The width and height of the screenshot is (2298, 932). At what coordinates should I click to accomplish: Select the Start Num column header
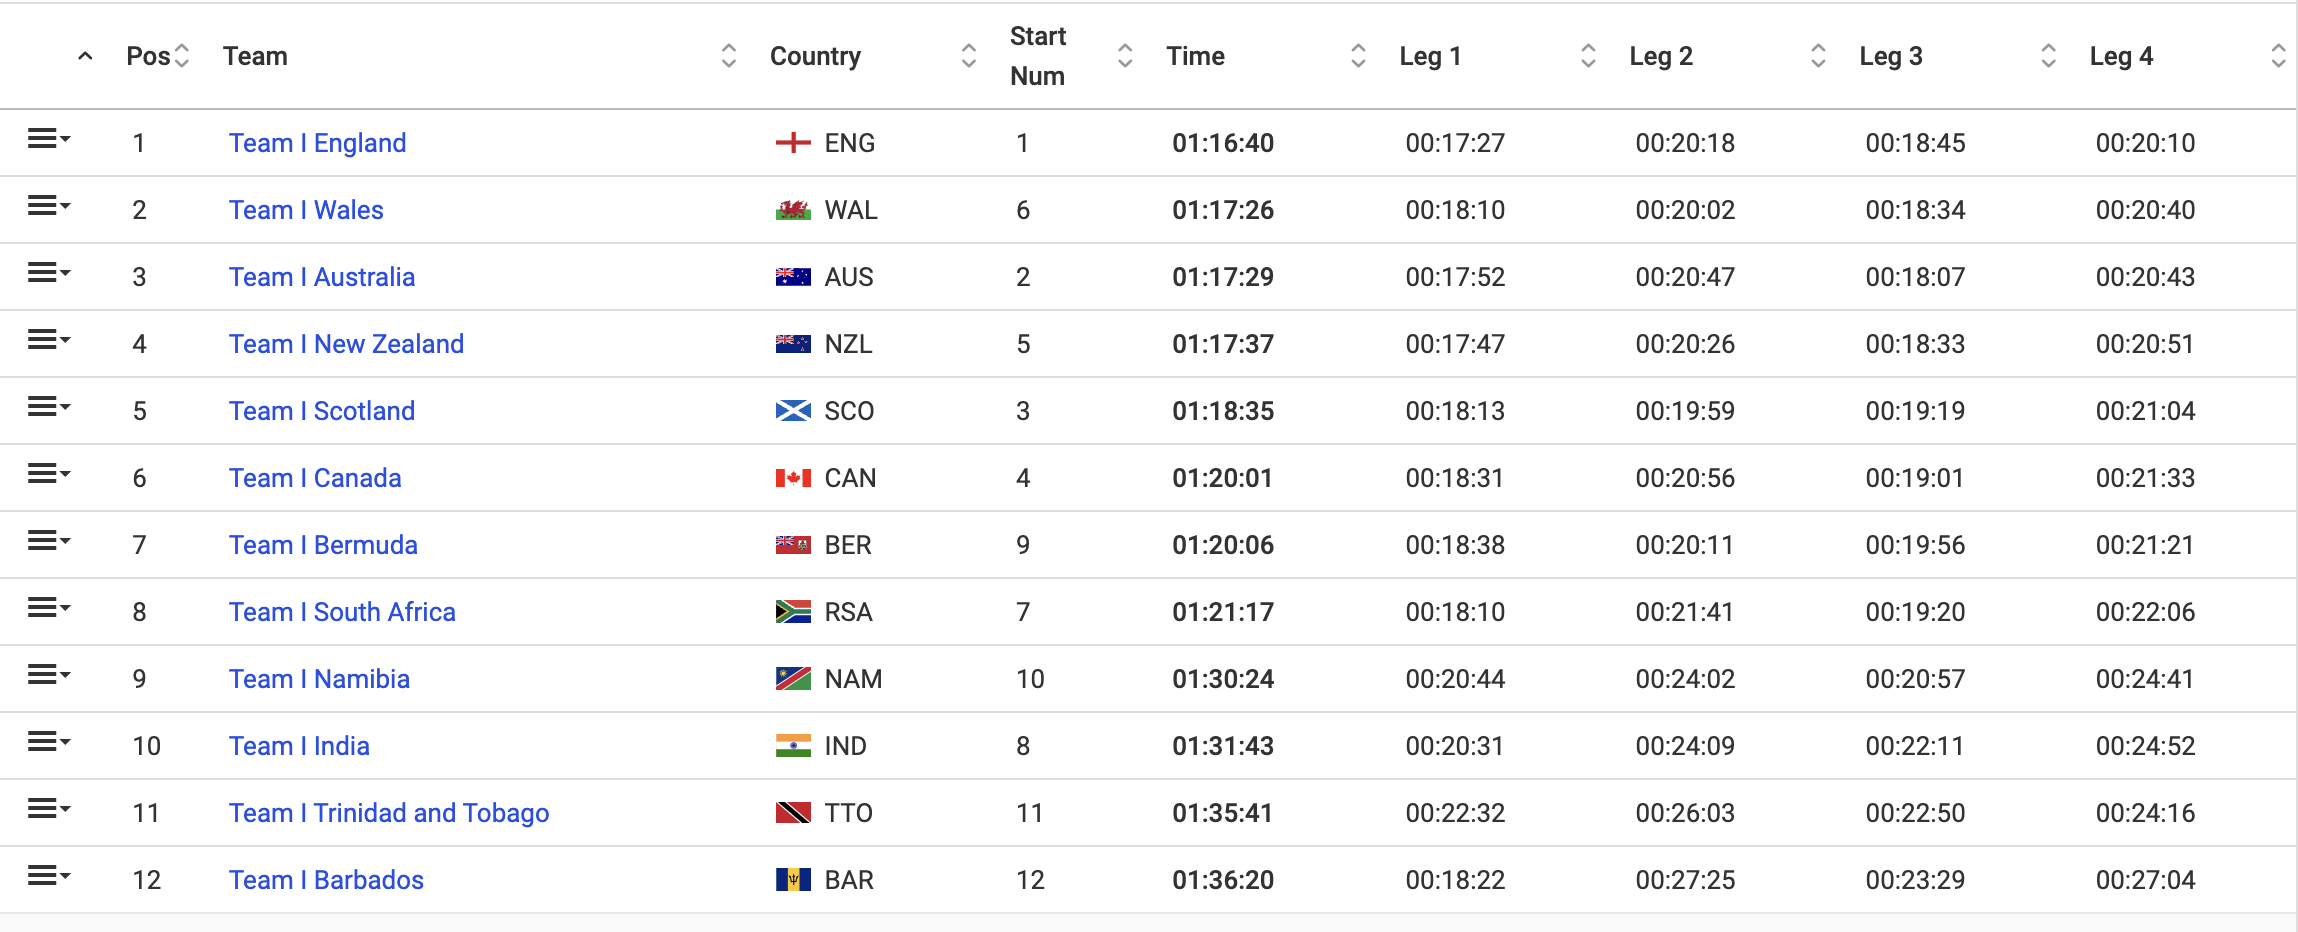coord(1037,56)
